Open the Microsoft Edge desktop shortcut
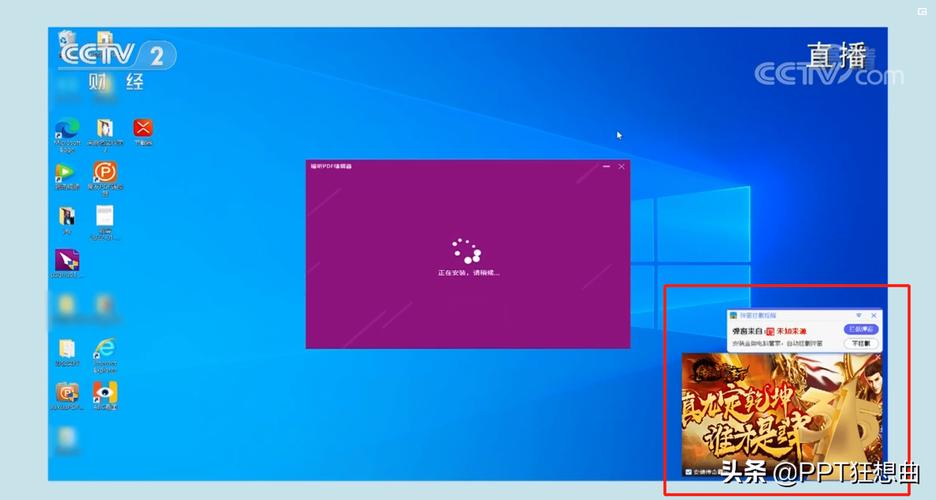 [67, 134]
